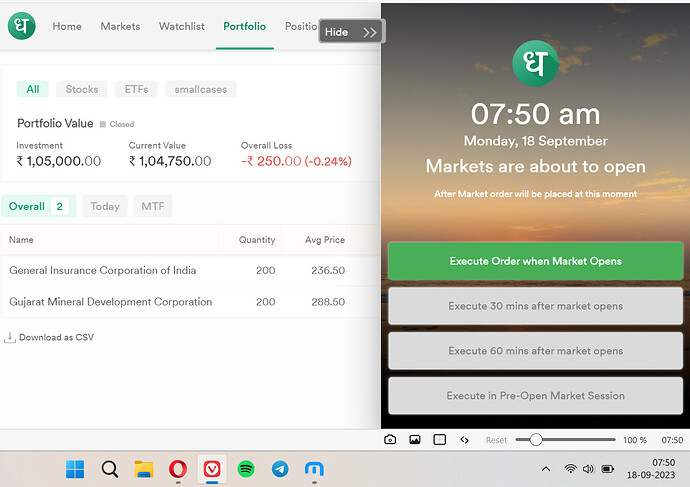Open the volume control in the system tray
Image resolution: width=690 pixels, height=487 pixels.
tap(588, 469)
